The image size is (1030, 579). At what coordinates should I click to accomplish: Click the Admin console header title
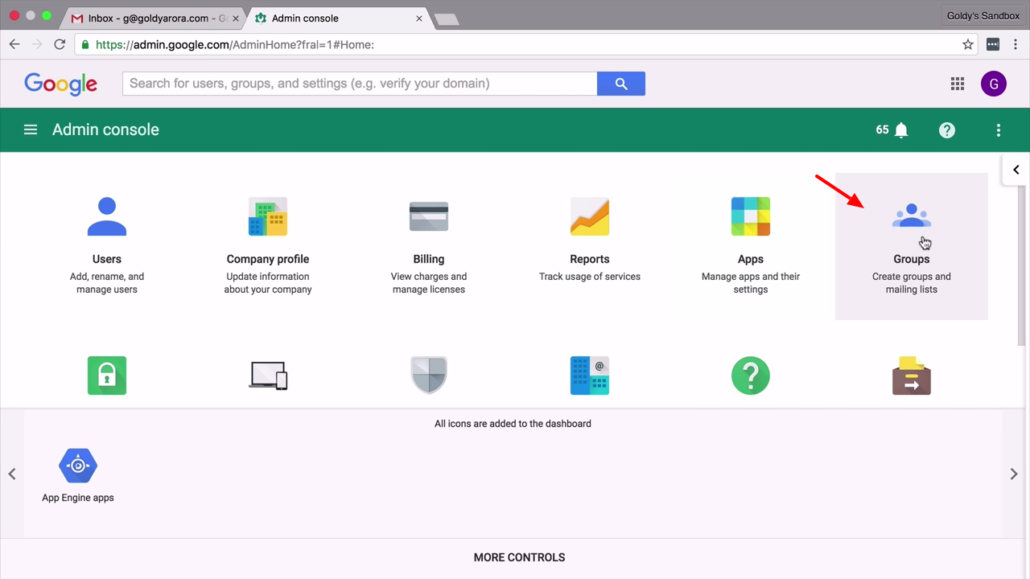tap(106, 129)
